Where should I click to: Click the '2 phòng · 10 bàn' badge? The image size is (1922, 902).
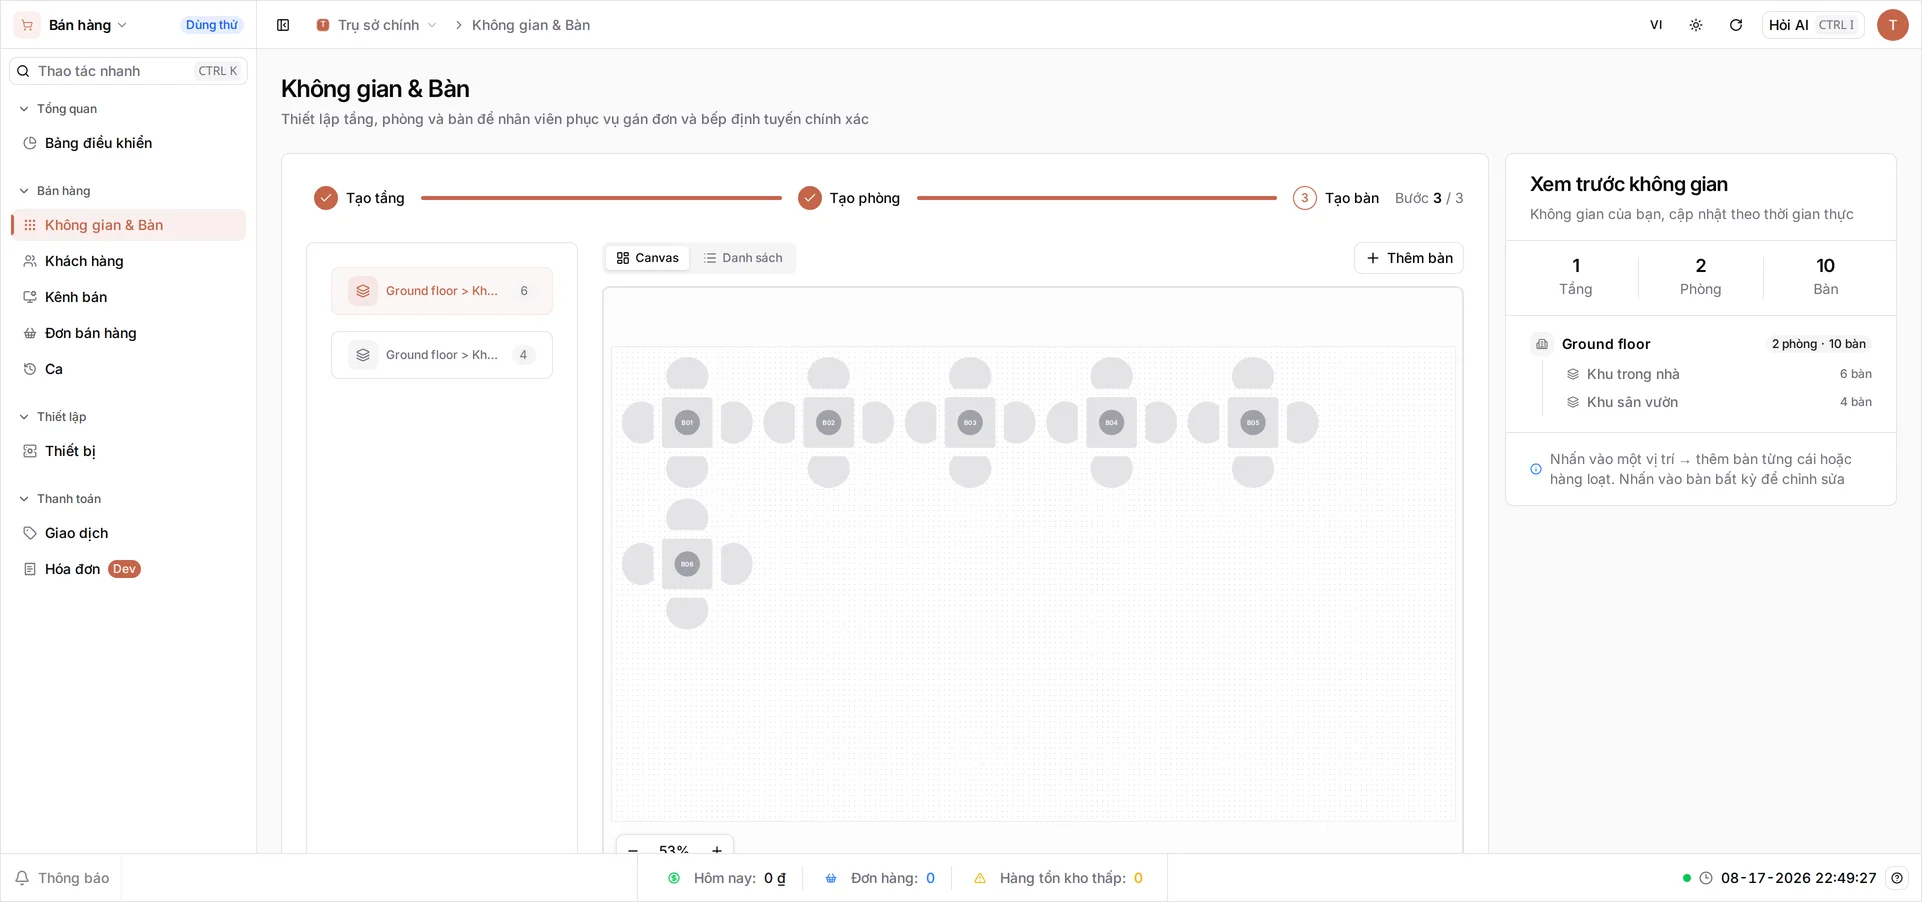point(1819,344)
